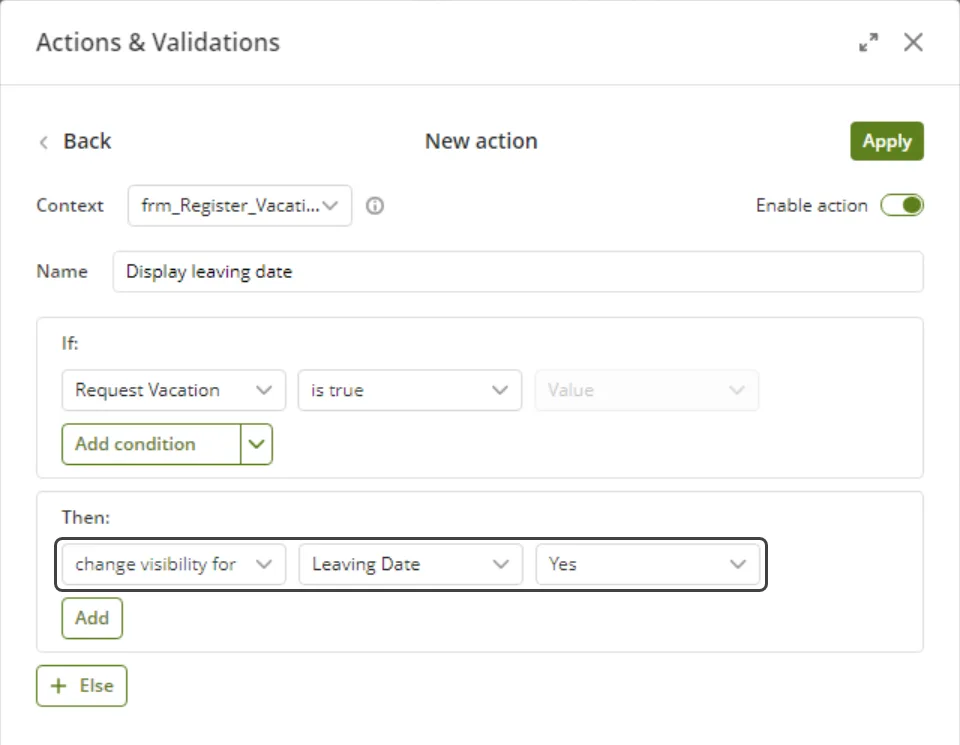Expand the Add condition arrow menu
960x745 pixels.
tap(257, 444)
